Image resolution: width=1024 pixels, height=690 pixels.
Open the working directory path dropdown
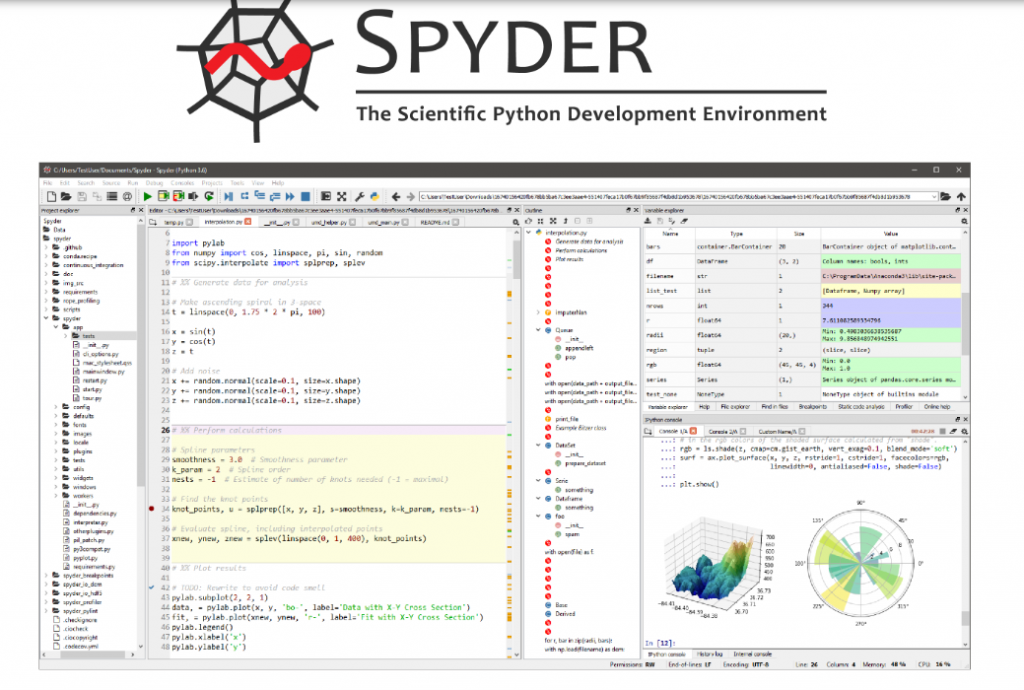click(935, 198)
